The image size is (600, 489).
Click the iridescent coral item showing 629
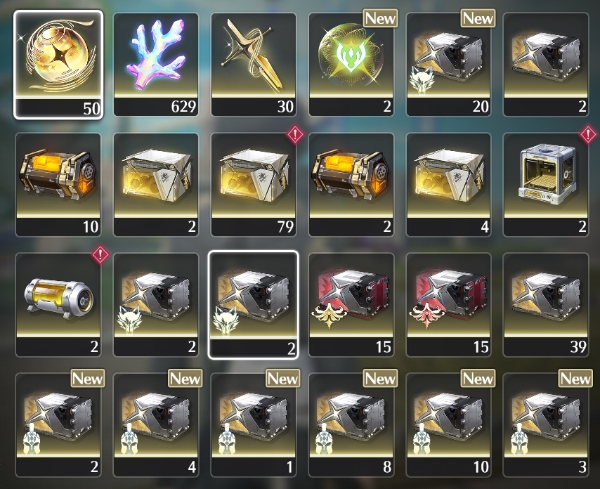[x=156, y=65]
